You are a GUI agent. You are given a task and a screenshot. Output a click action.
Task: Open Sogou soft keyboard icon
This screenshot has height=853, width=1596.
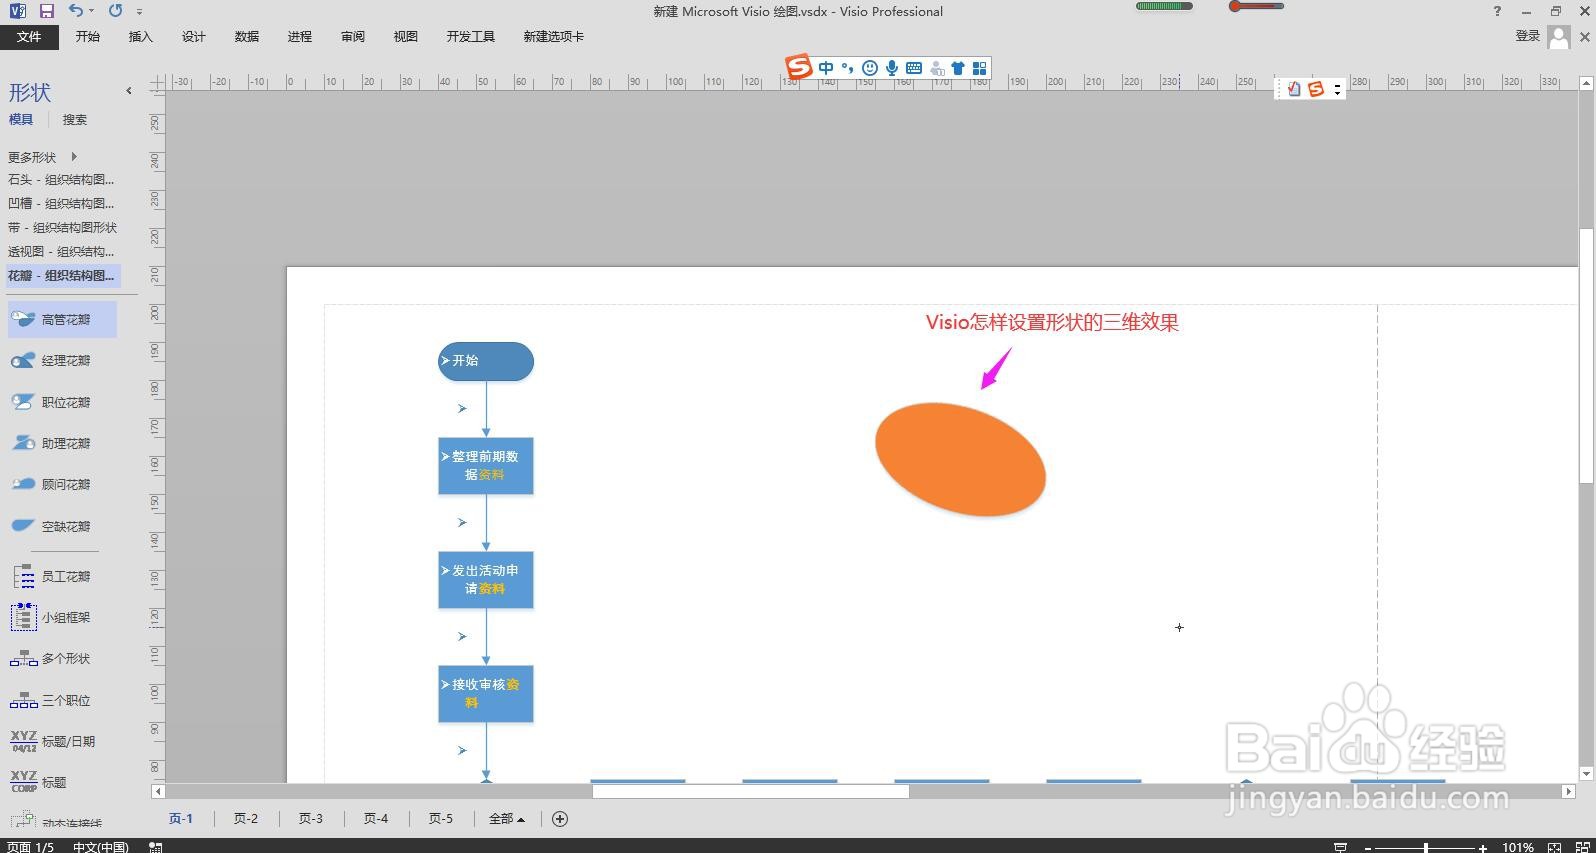pyautogui.click(x=914, y=68)
